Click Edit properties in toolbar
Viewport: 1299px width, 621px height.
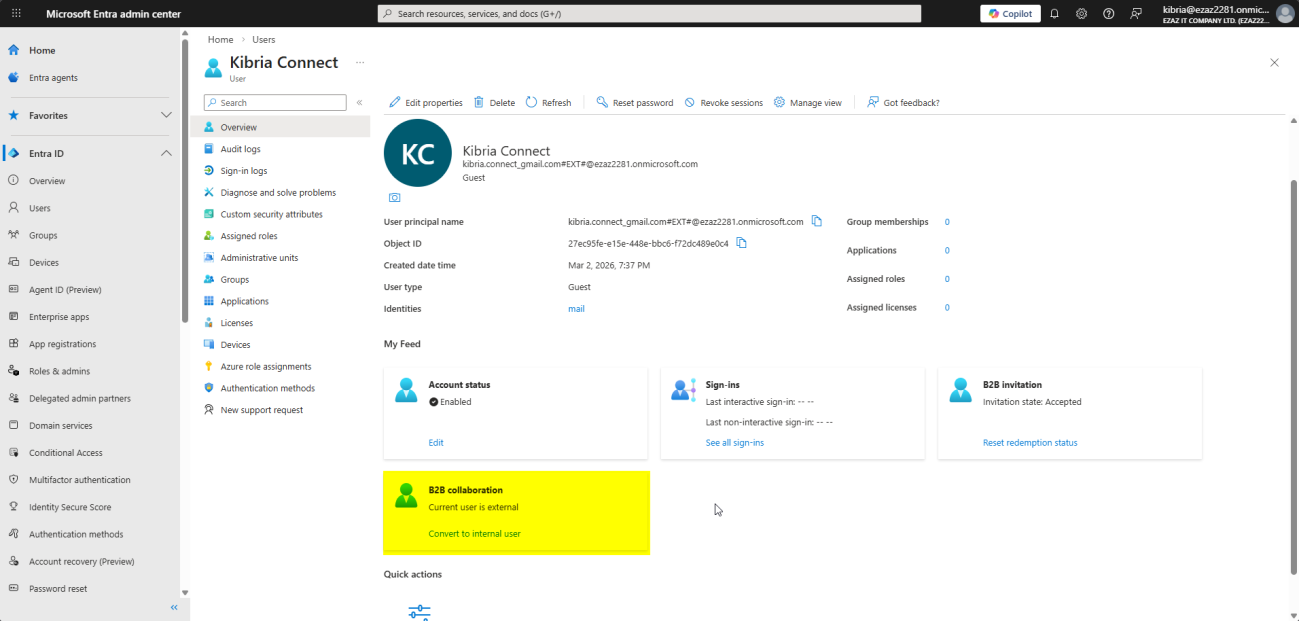click(x=425, y=103)
